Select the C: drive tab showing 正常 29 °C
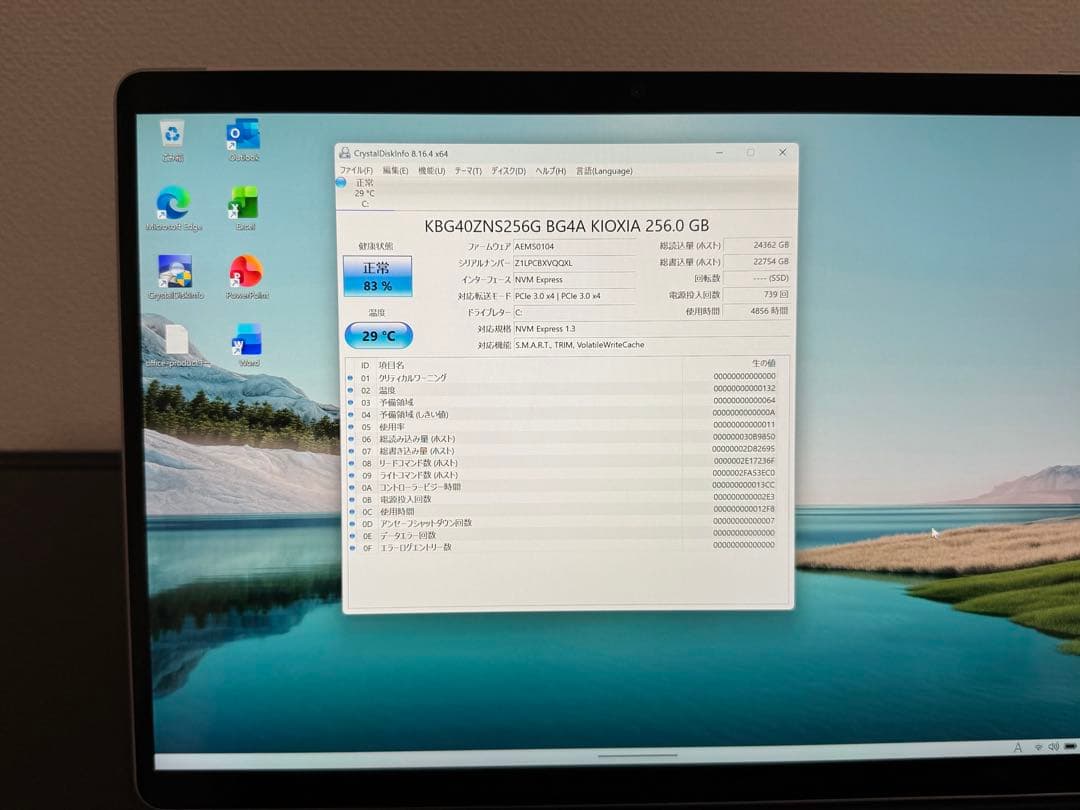This screenshot has width=1080, height=810. point(364,193)
